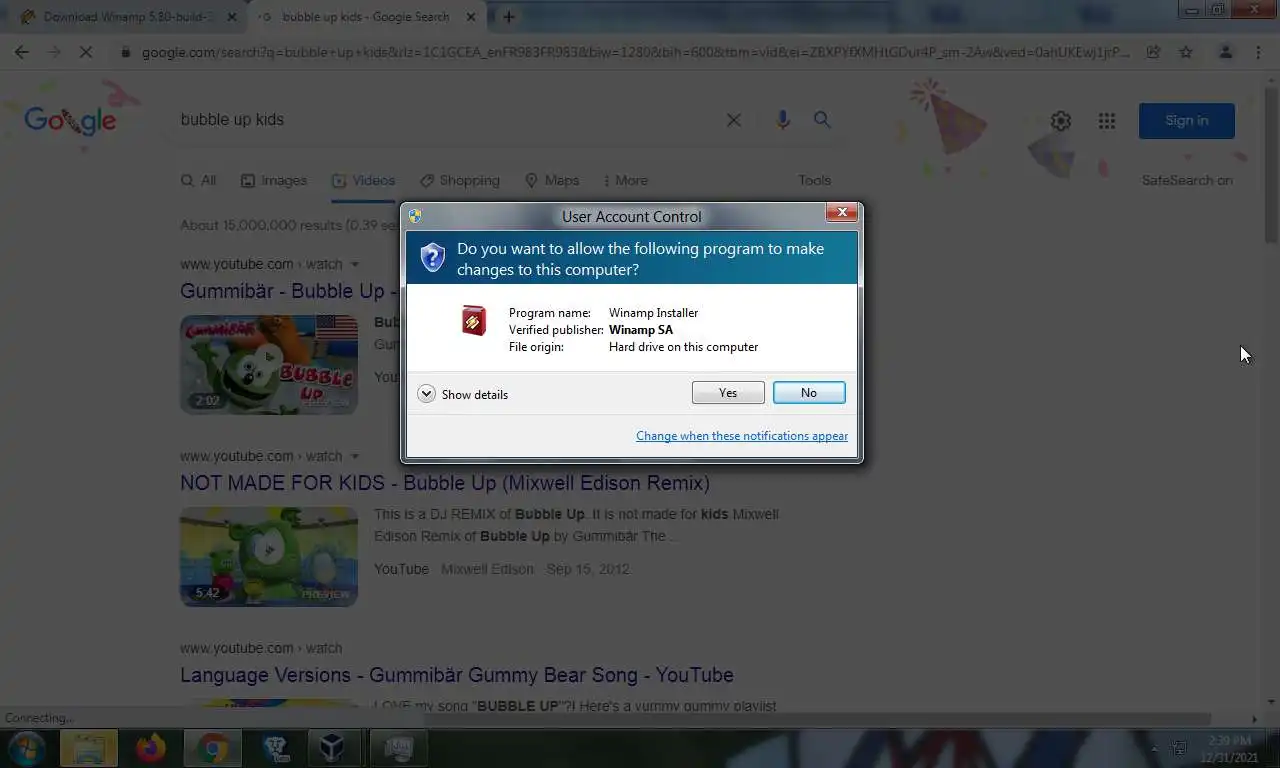This screenshot has height=768, width=1280.
Task: Click the network icon in system tray
Action: tap(1179, 748)
